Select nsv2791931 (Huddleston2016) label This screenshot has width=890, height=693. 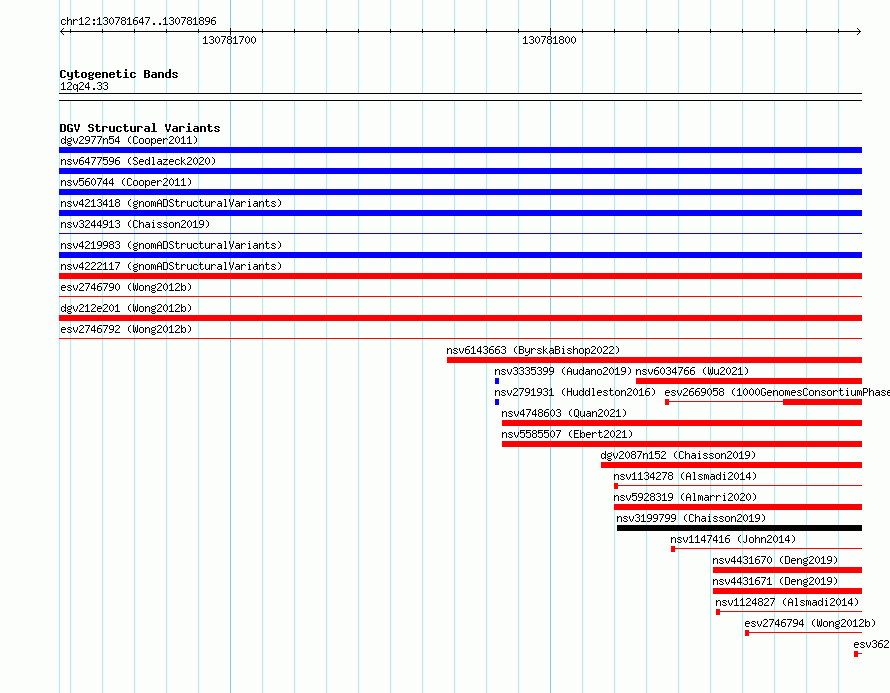click(574, 392)
